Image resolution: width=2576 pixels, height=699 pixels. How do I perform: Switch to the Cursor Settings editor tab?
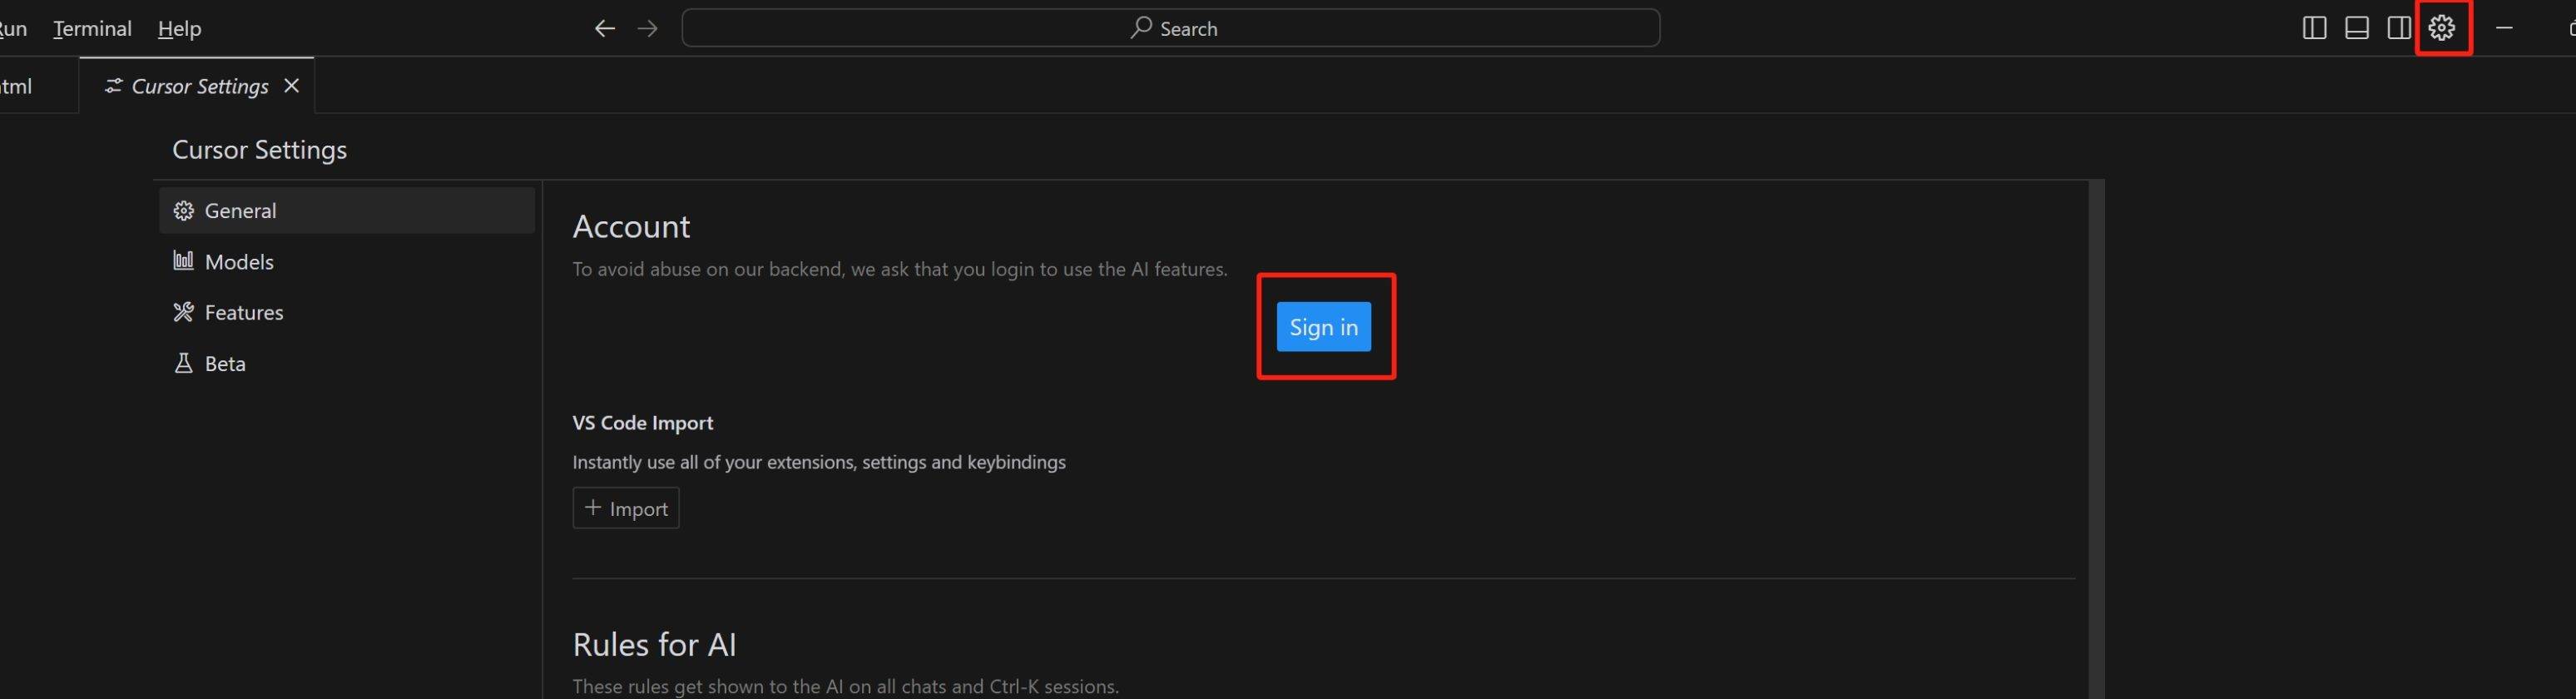coord(199,86)
